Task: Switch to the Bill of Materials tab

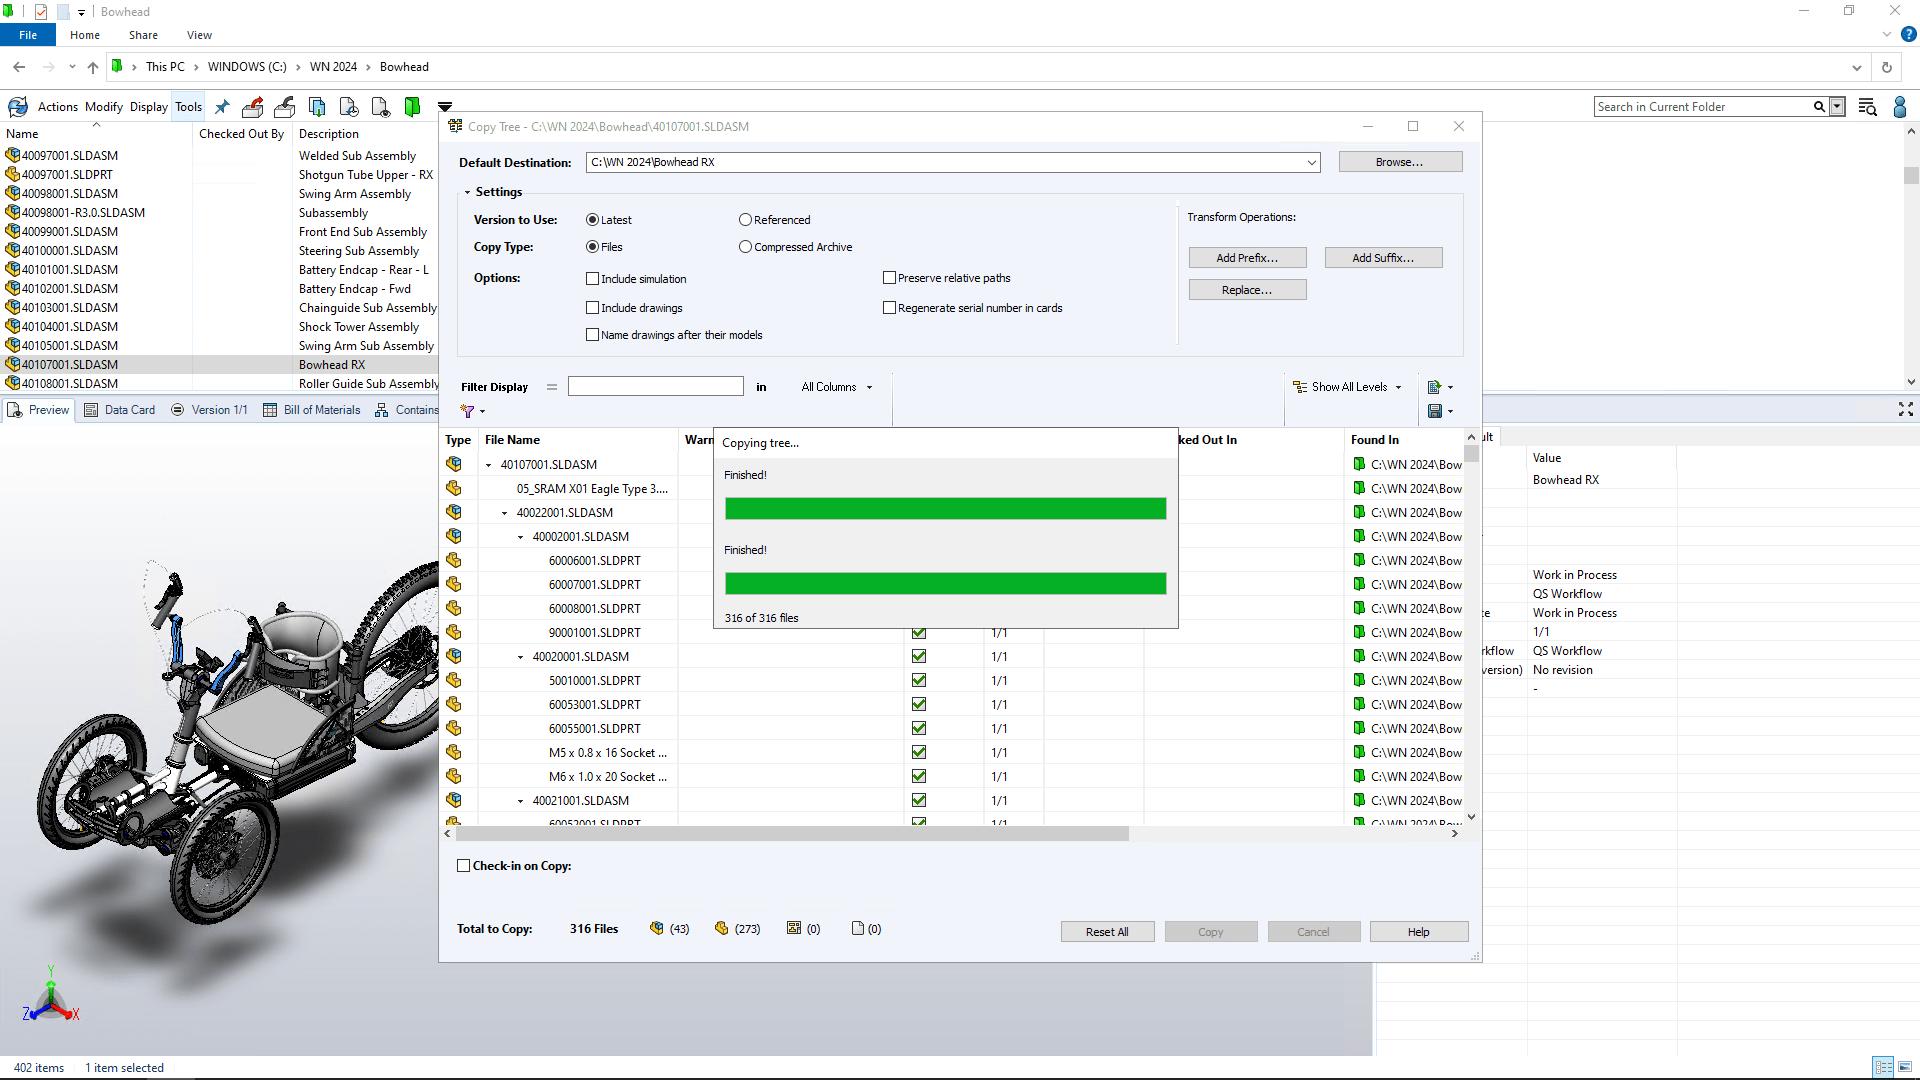Action: [x=311, y=410]
